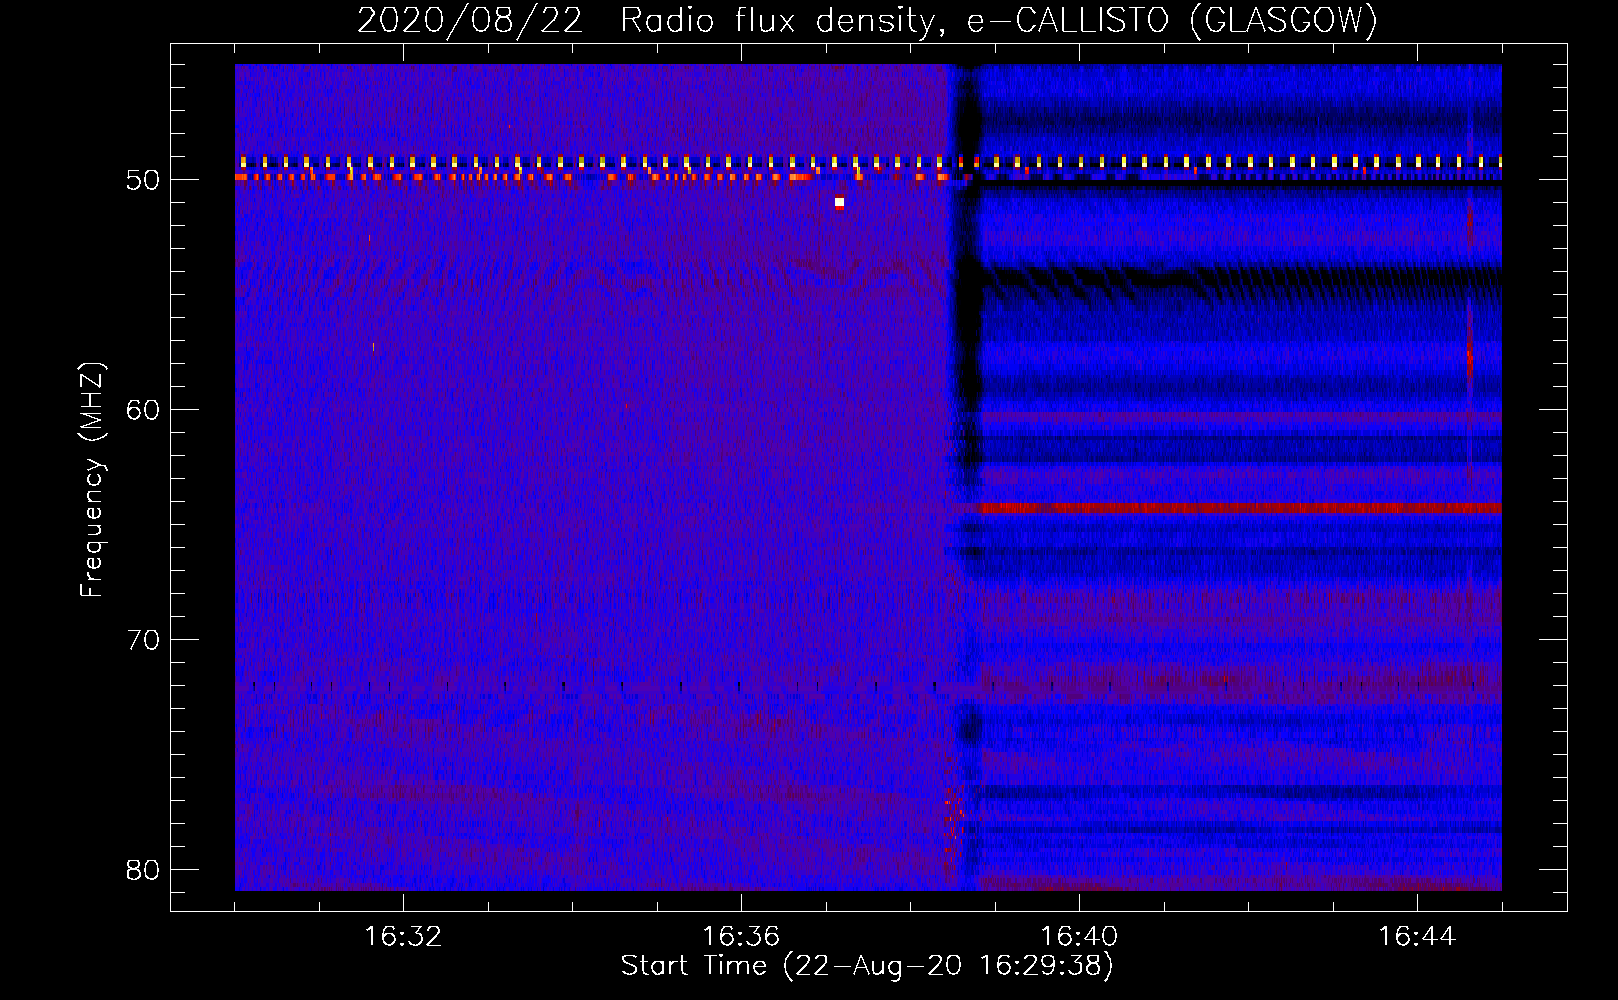
Task: Select the 16:32 time tick label
Action: tap(403, 937)
